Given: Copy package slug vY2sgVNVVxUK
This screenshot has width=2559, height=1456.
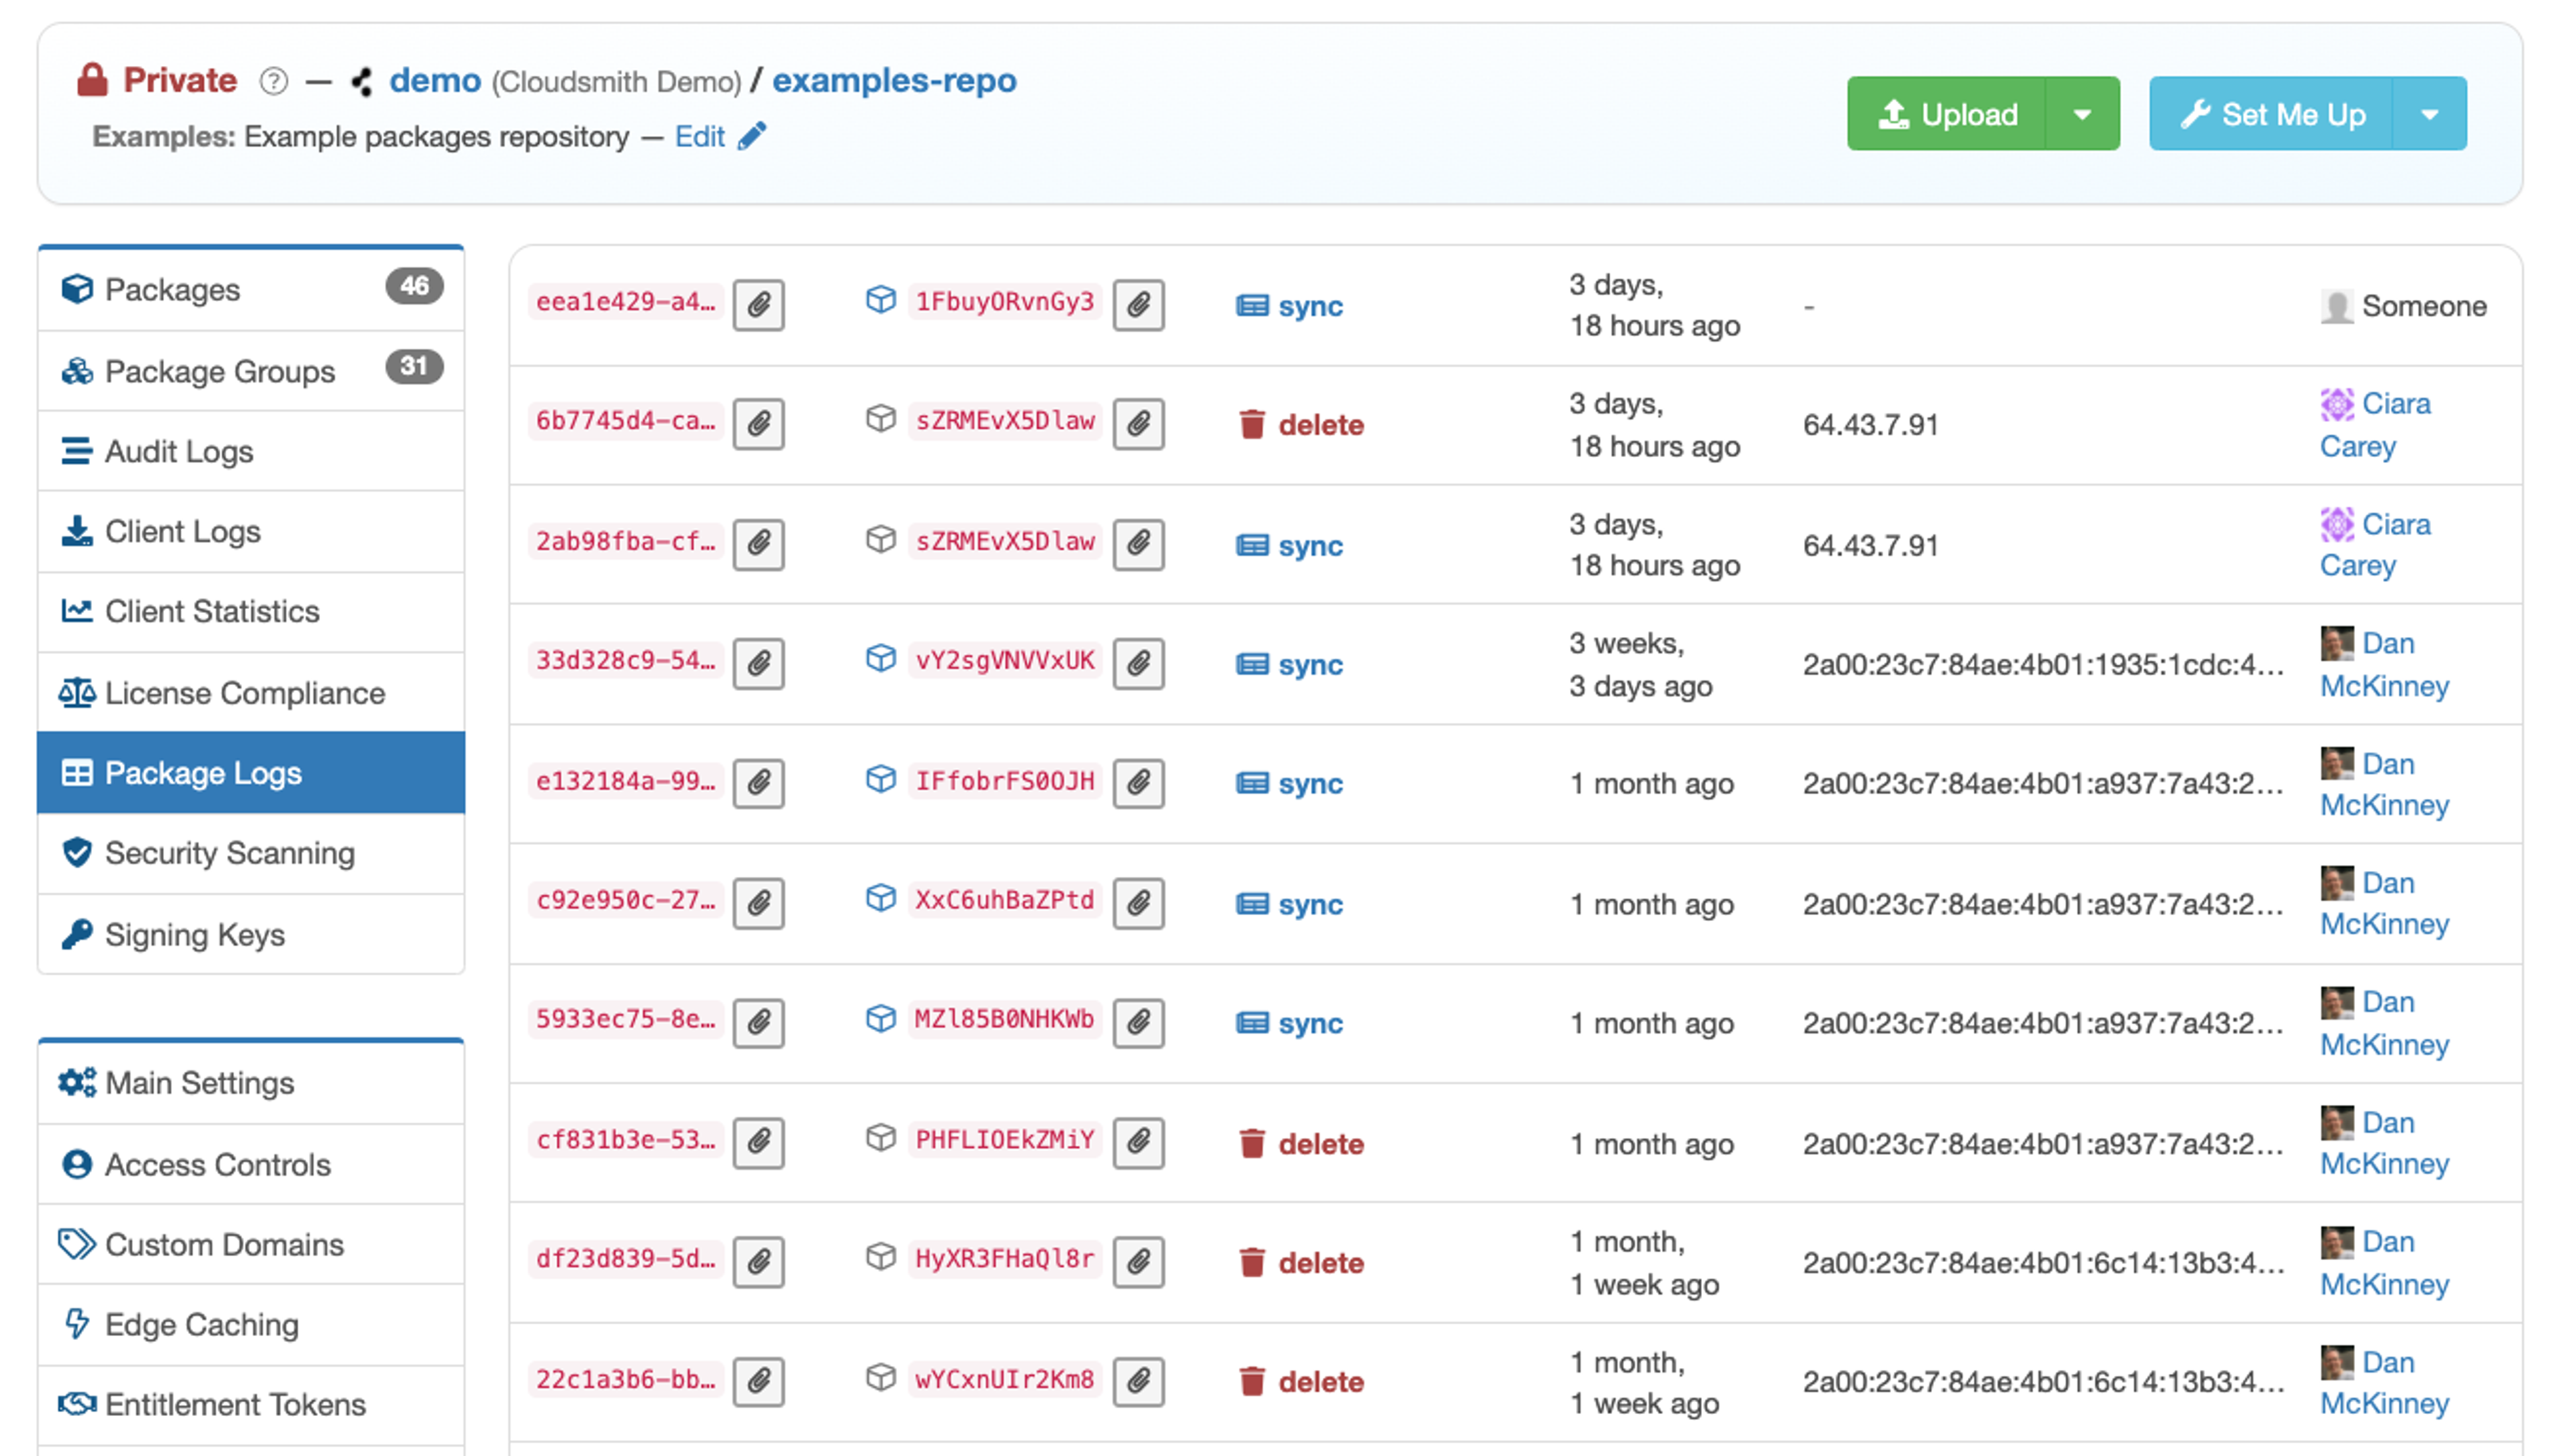Looking at the screenshot, I should click(1138, 663).
